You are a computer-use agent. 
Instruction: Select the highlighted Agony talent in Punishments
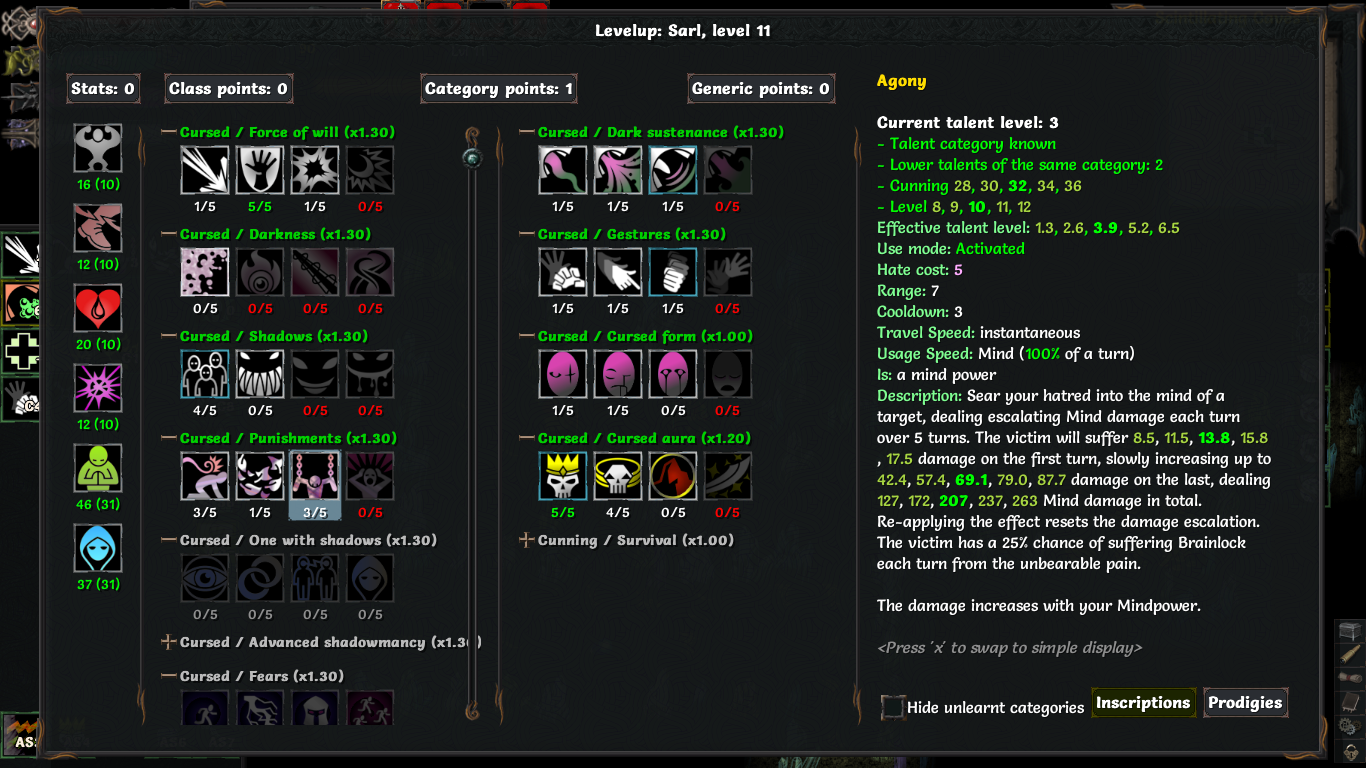coord(315,476)
